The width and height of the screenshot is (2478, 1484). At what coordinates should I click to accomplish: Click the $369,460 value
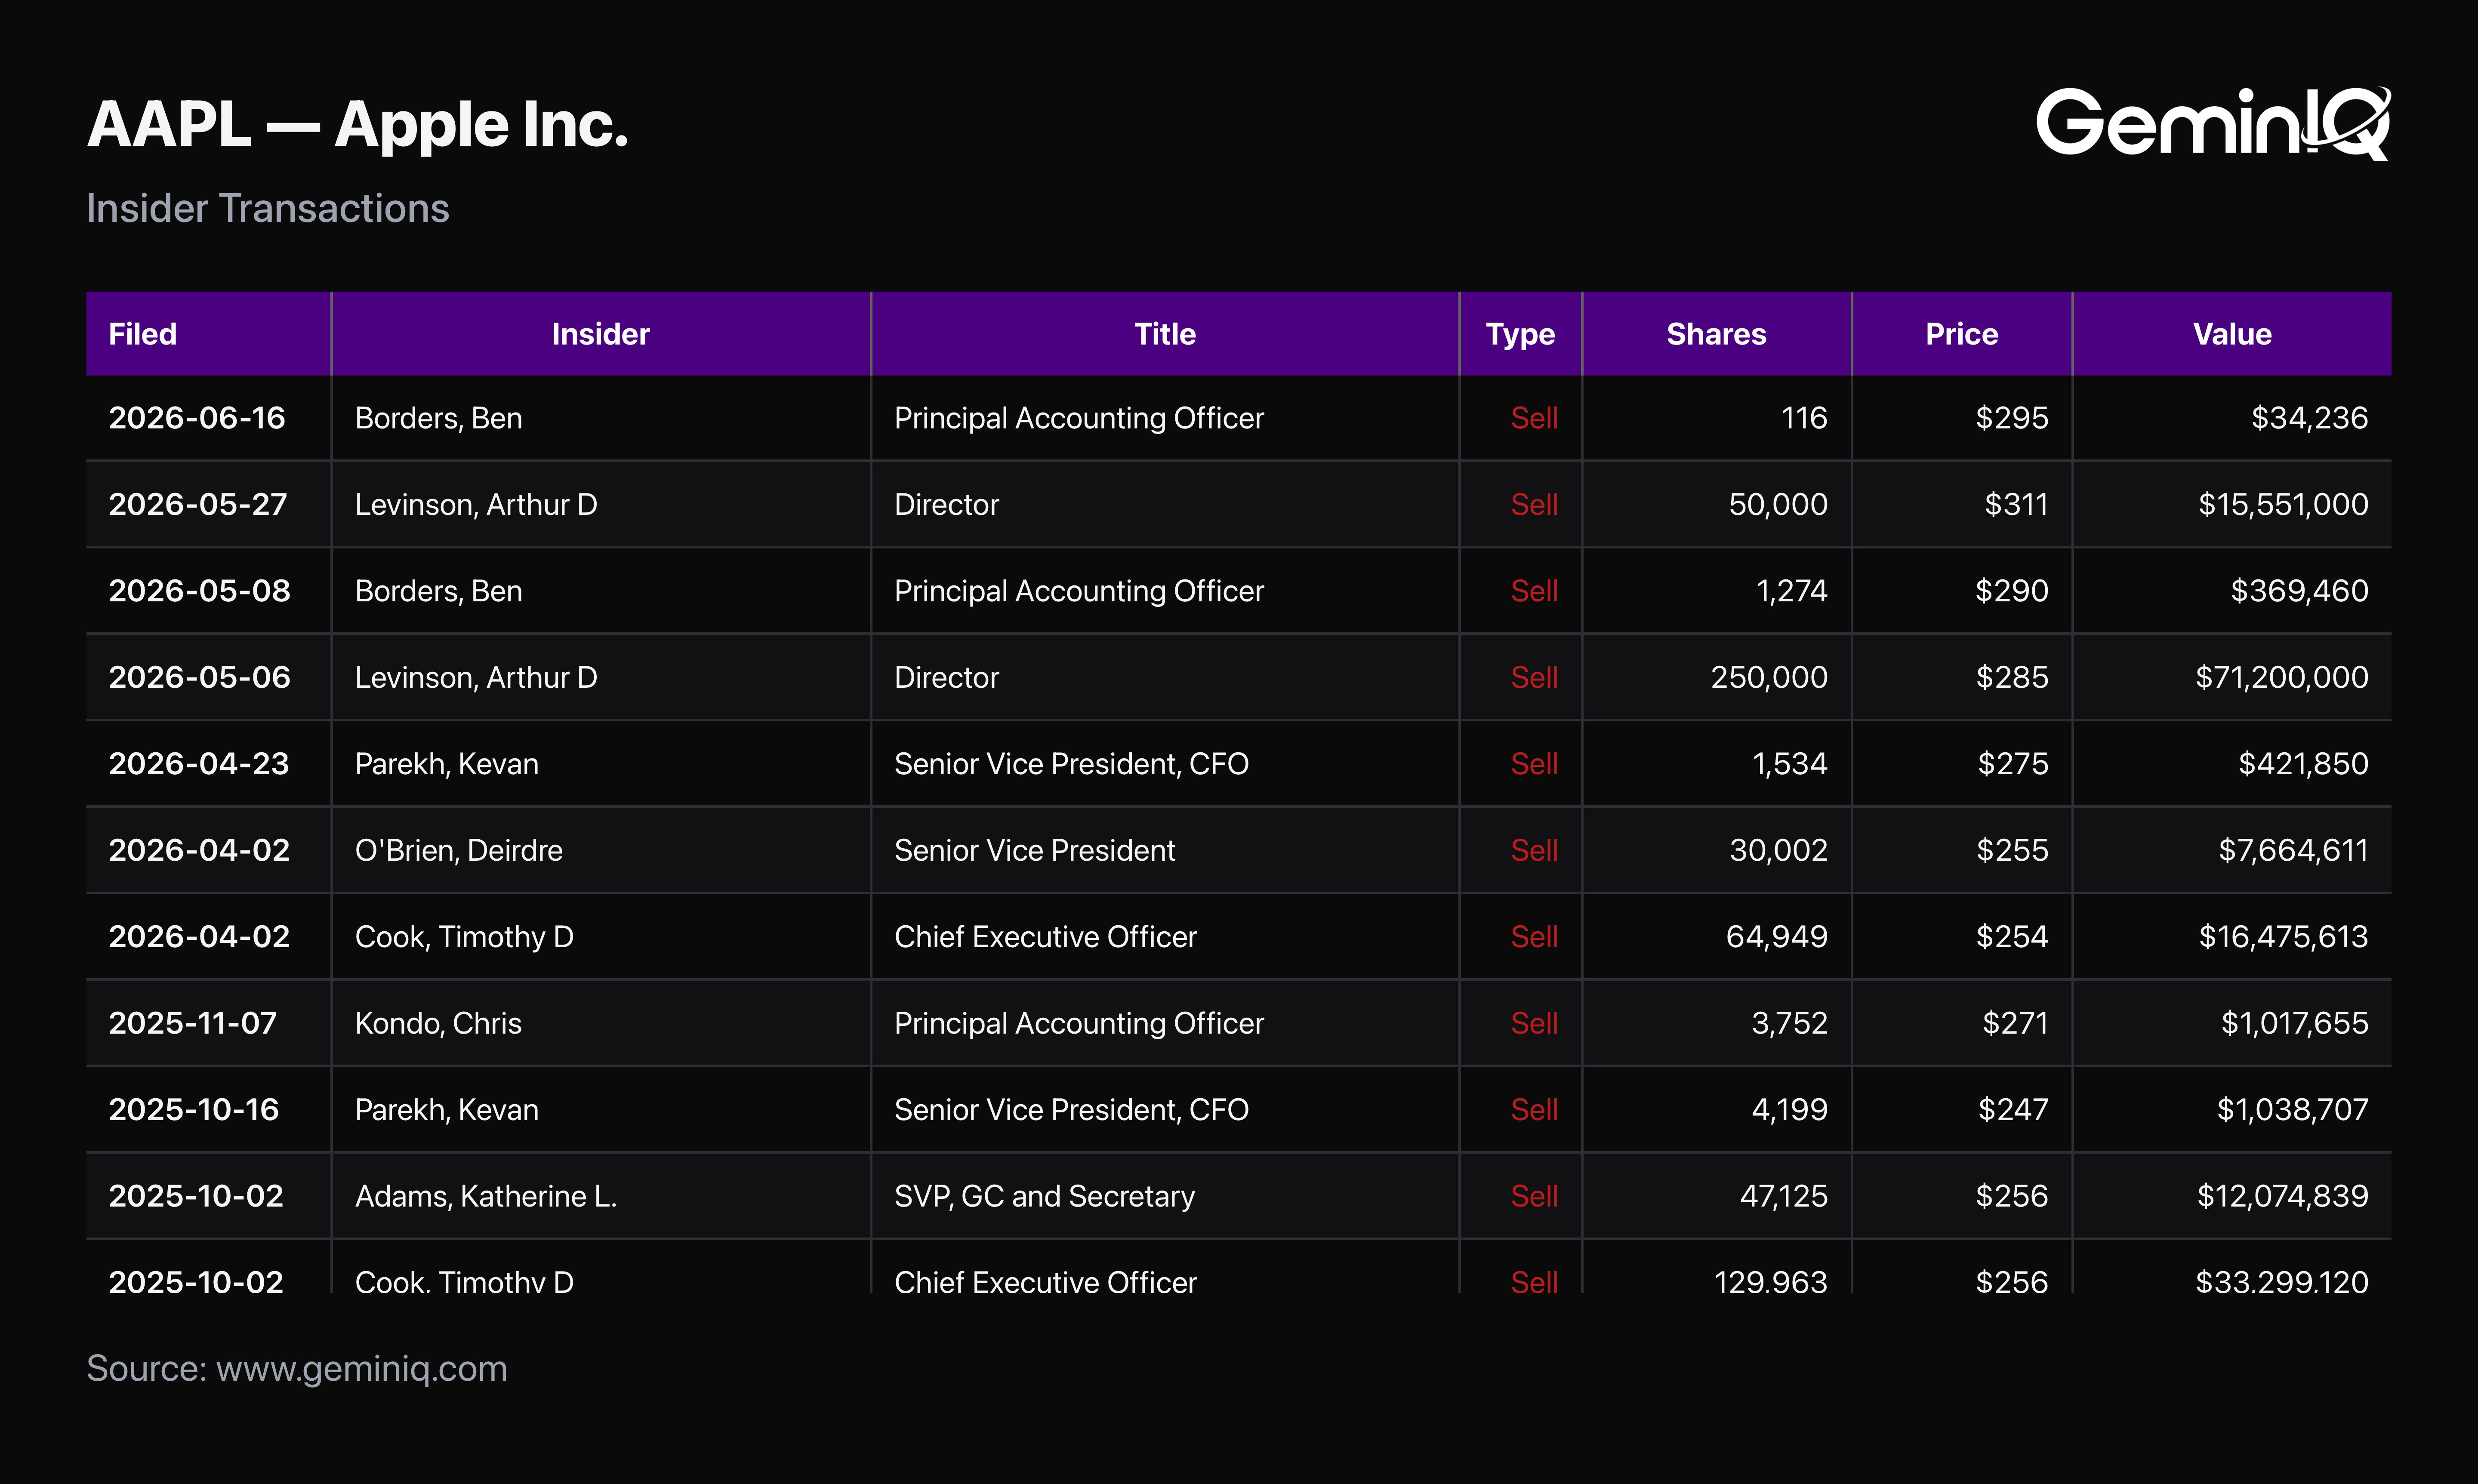point(2299,591)
